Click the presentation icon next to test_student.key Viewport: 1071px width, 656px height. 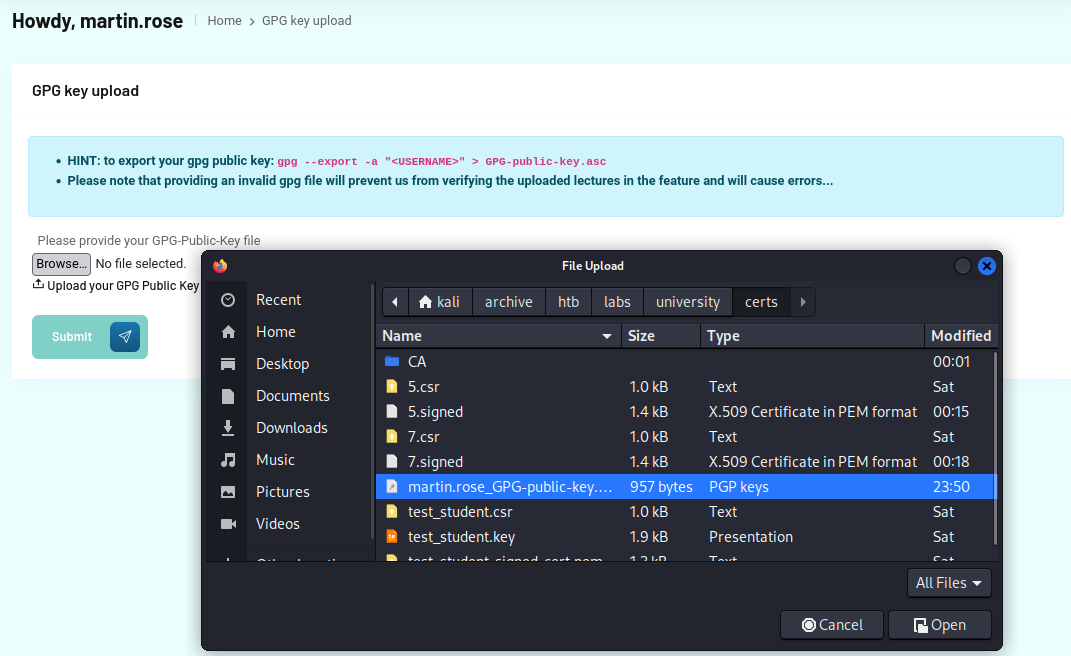coord(392,537)
